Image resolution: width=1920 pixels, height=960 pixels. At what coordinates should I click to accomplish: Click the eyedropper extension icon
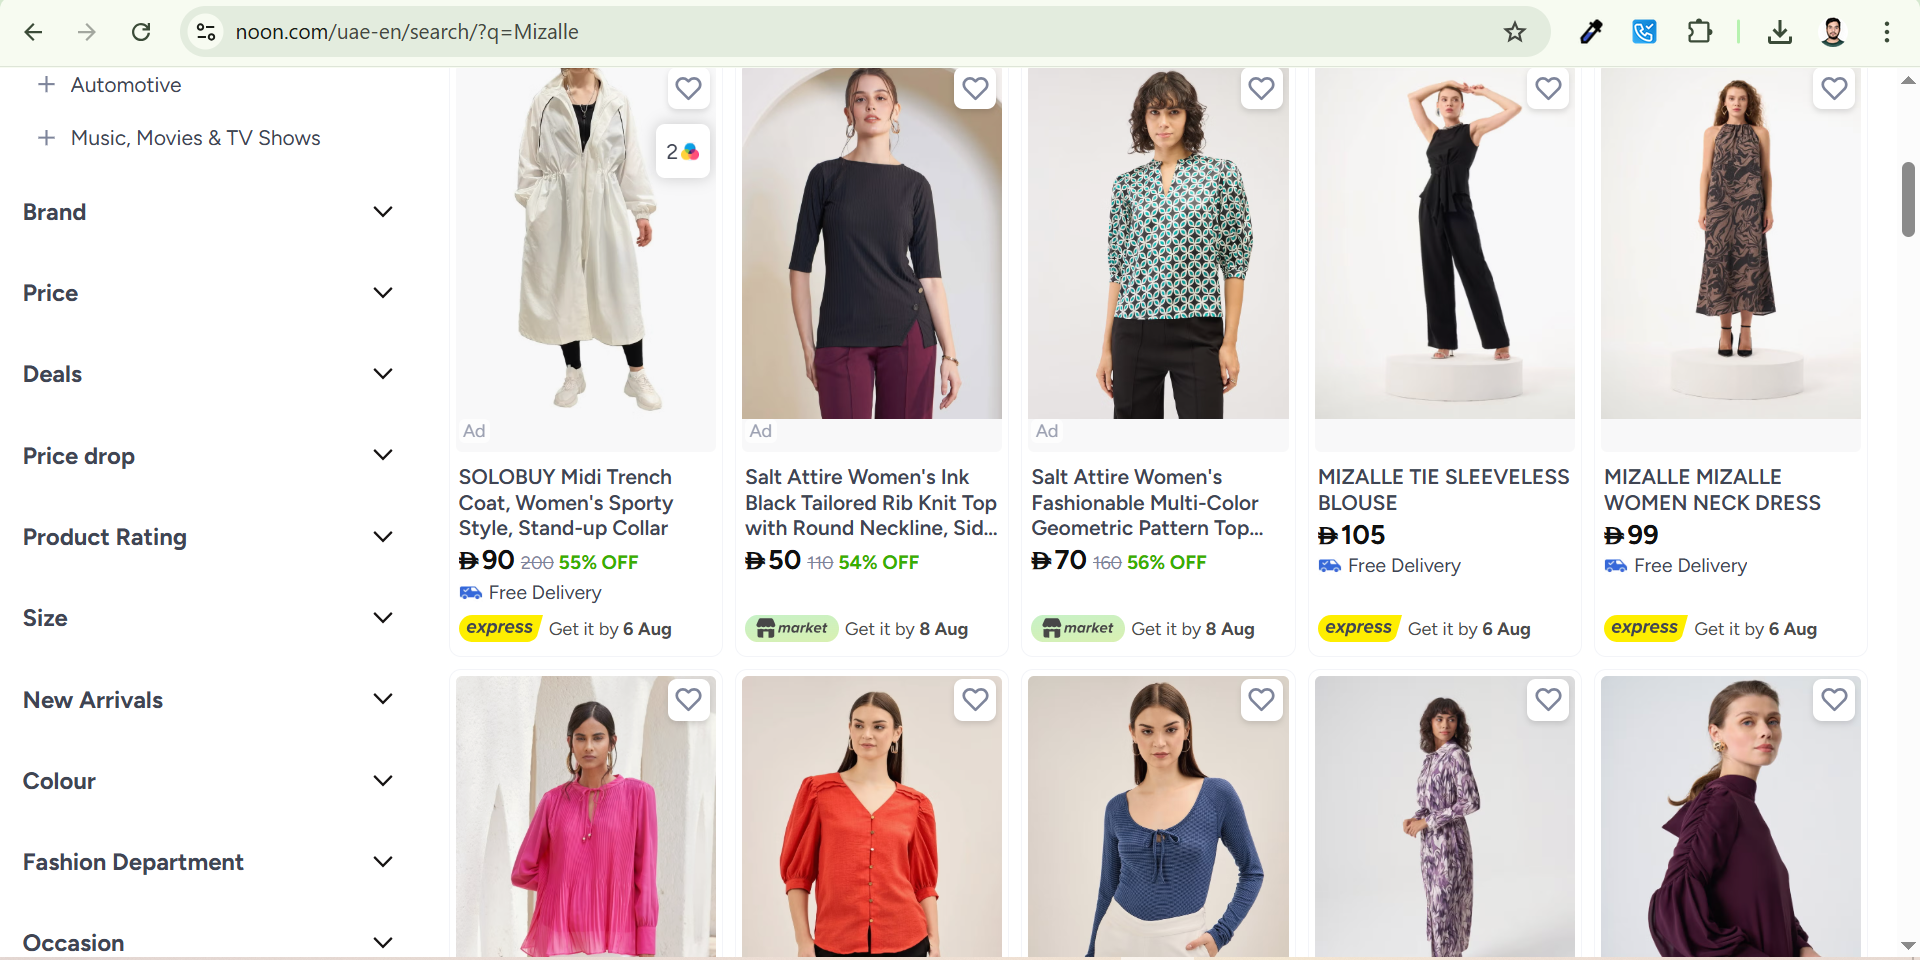click(x=1590, y=32)
